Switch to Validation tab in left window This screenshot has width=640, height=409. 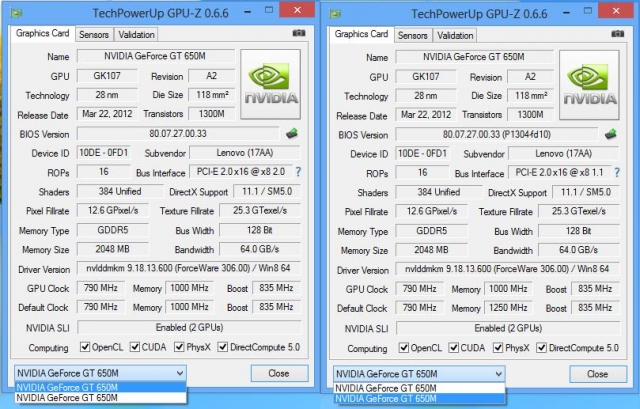[x=136, y=35]
